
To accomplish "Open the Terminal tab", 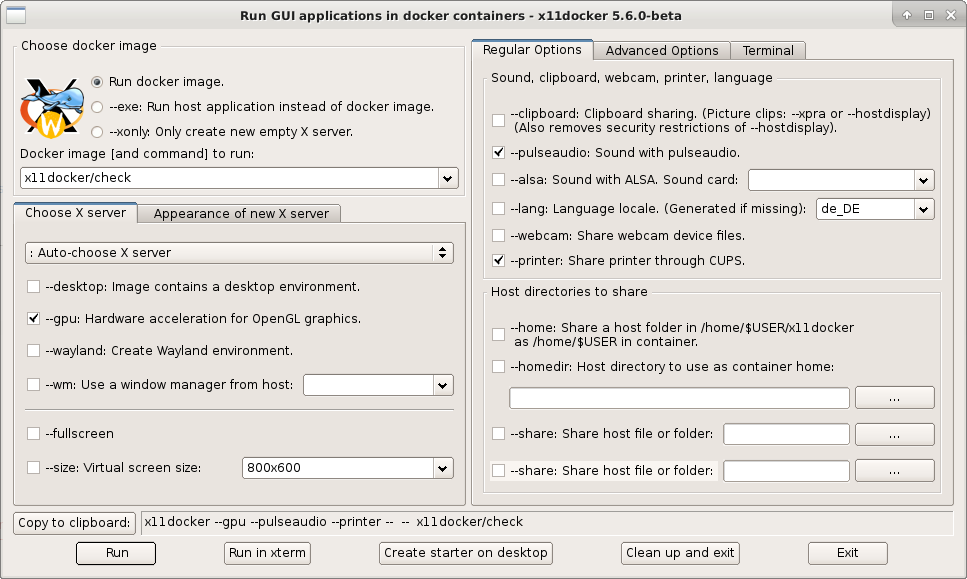I will tap(768, 51).
